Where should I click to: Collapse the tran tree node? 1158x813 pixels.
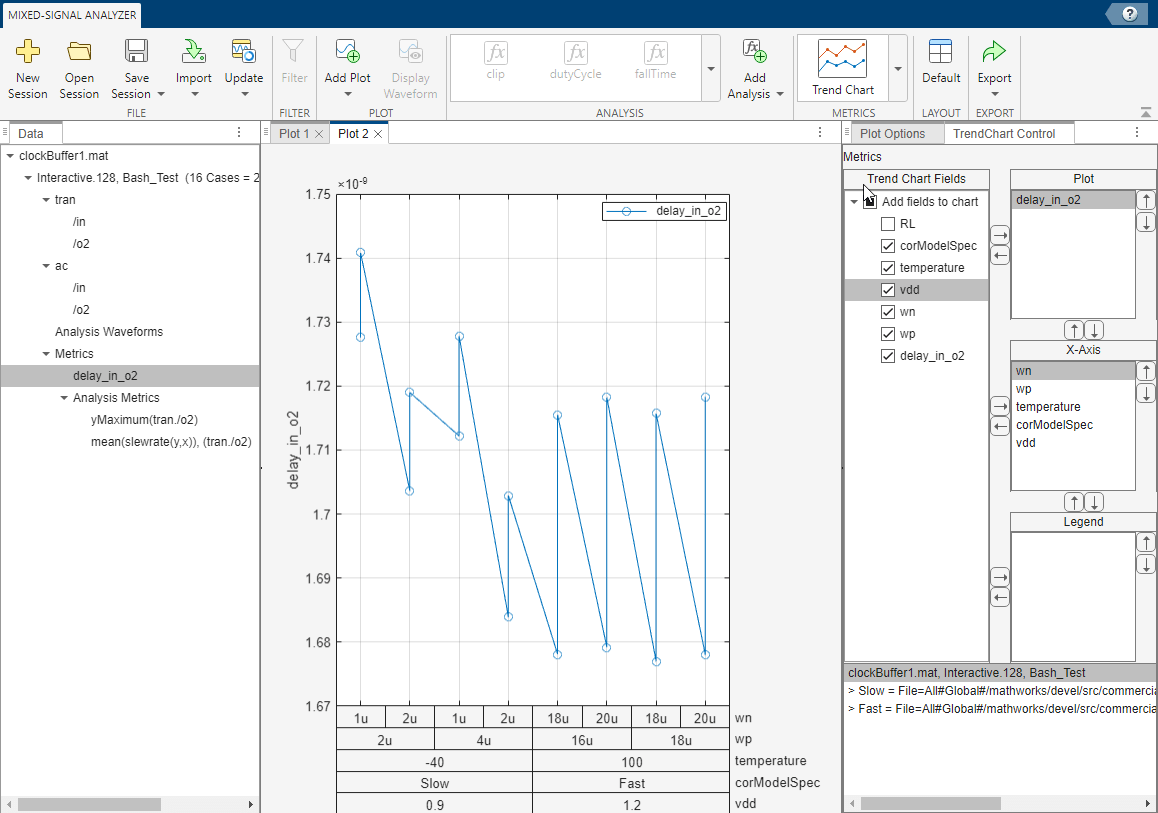(46, 200)
